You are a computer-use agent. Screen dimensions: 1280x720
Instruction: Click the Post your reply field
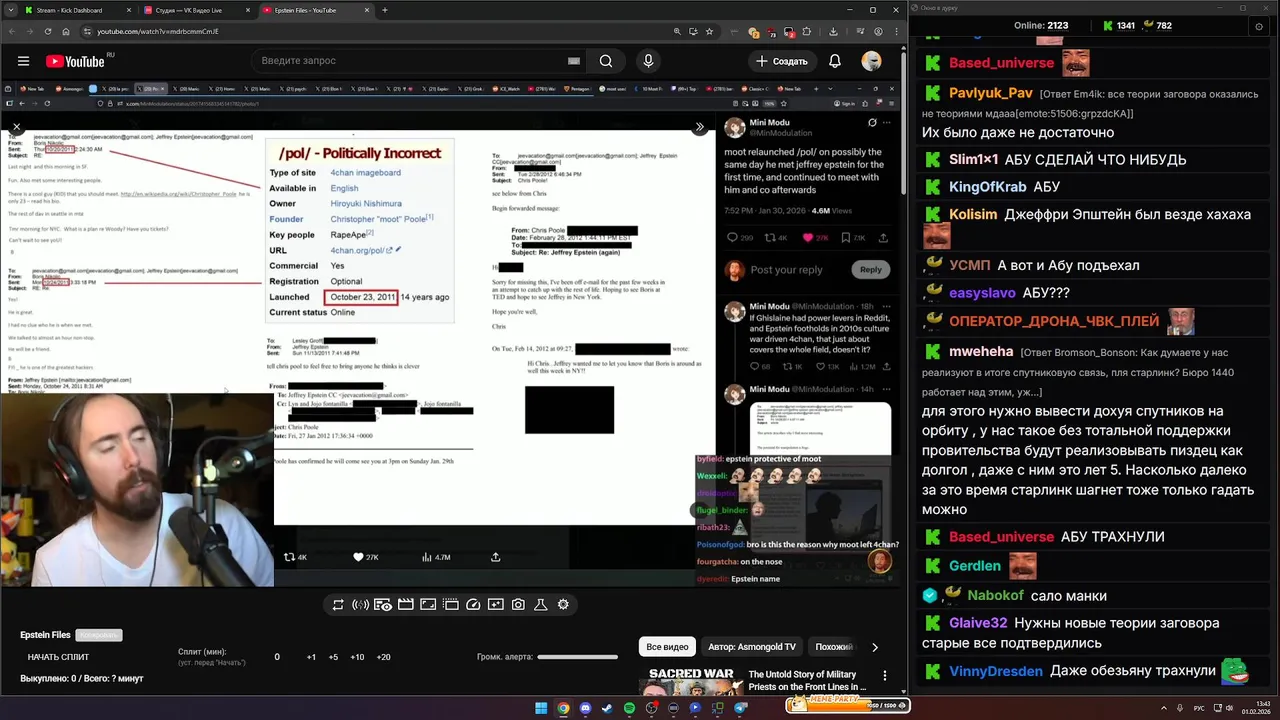pyautogui.click(x=786, y=270)
